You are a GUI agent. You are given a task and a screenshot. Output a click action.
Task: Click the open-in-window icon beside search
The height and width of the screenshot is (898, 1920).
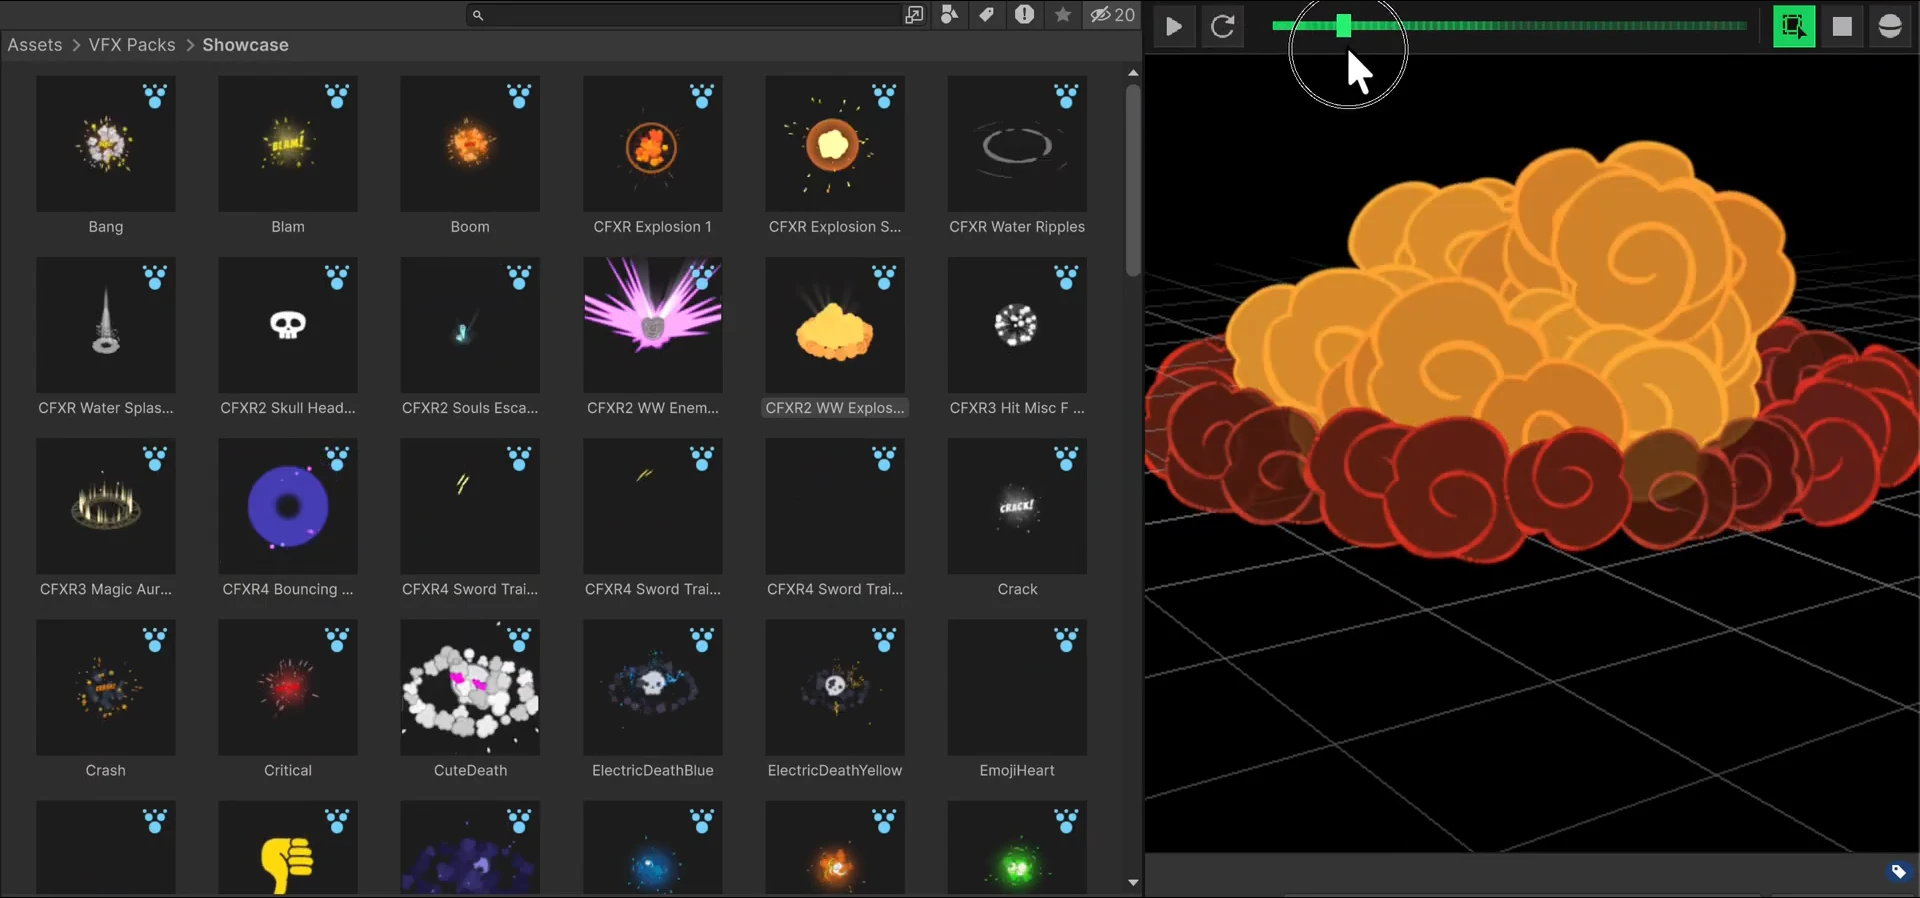pos(914,15)
